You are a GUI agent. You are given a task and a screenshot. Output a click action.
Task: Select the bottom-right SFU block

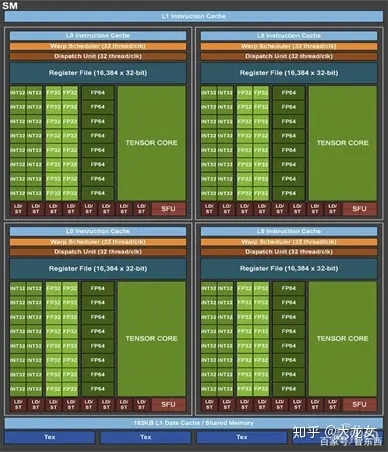click(359, 405)
